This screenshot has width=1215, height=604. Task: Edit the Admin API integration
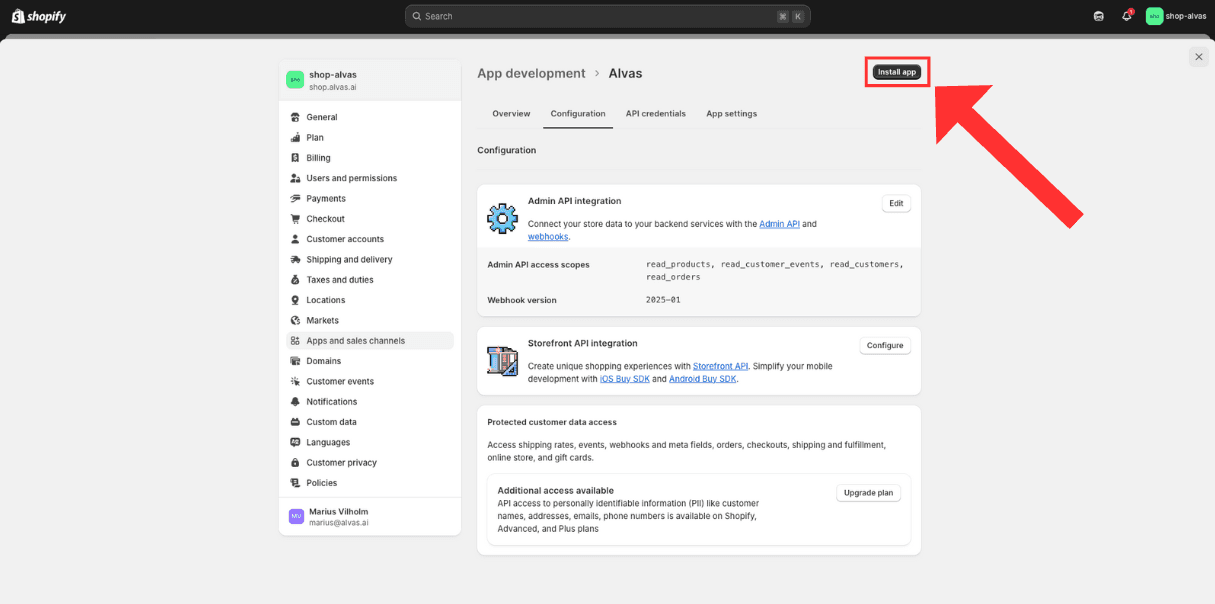point(896,203)
